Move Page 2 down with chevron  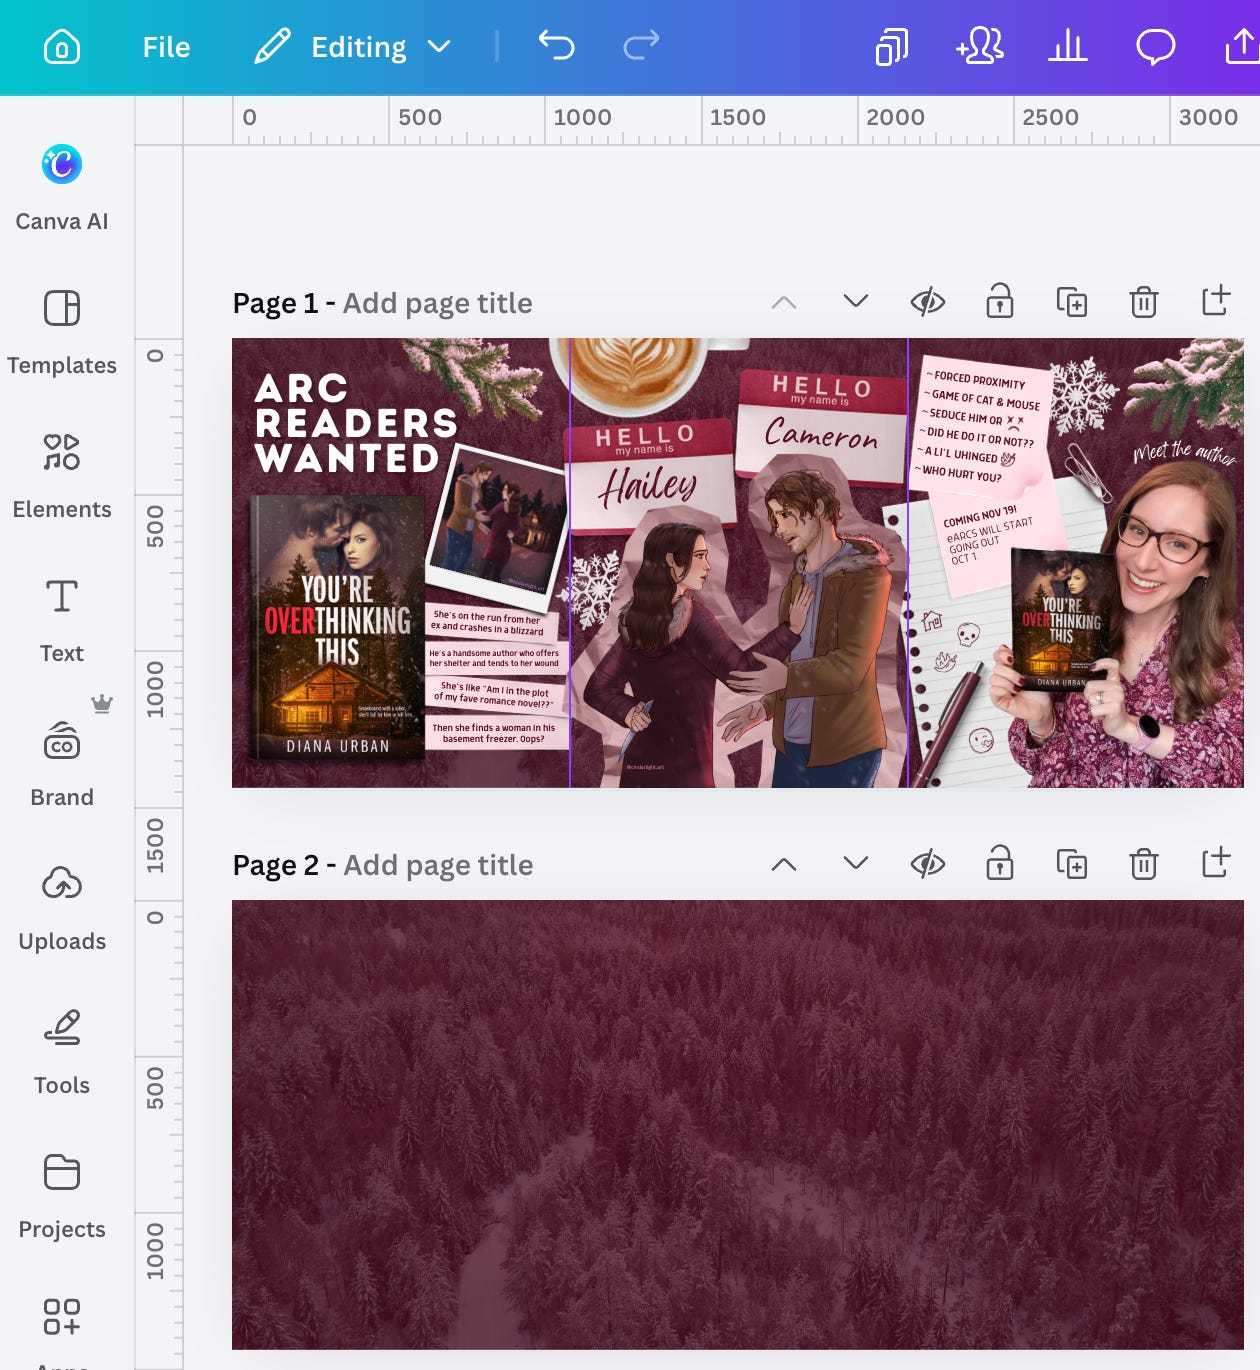[856, 863]
